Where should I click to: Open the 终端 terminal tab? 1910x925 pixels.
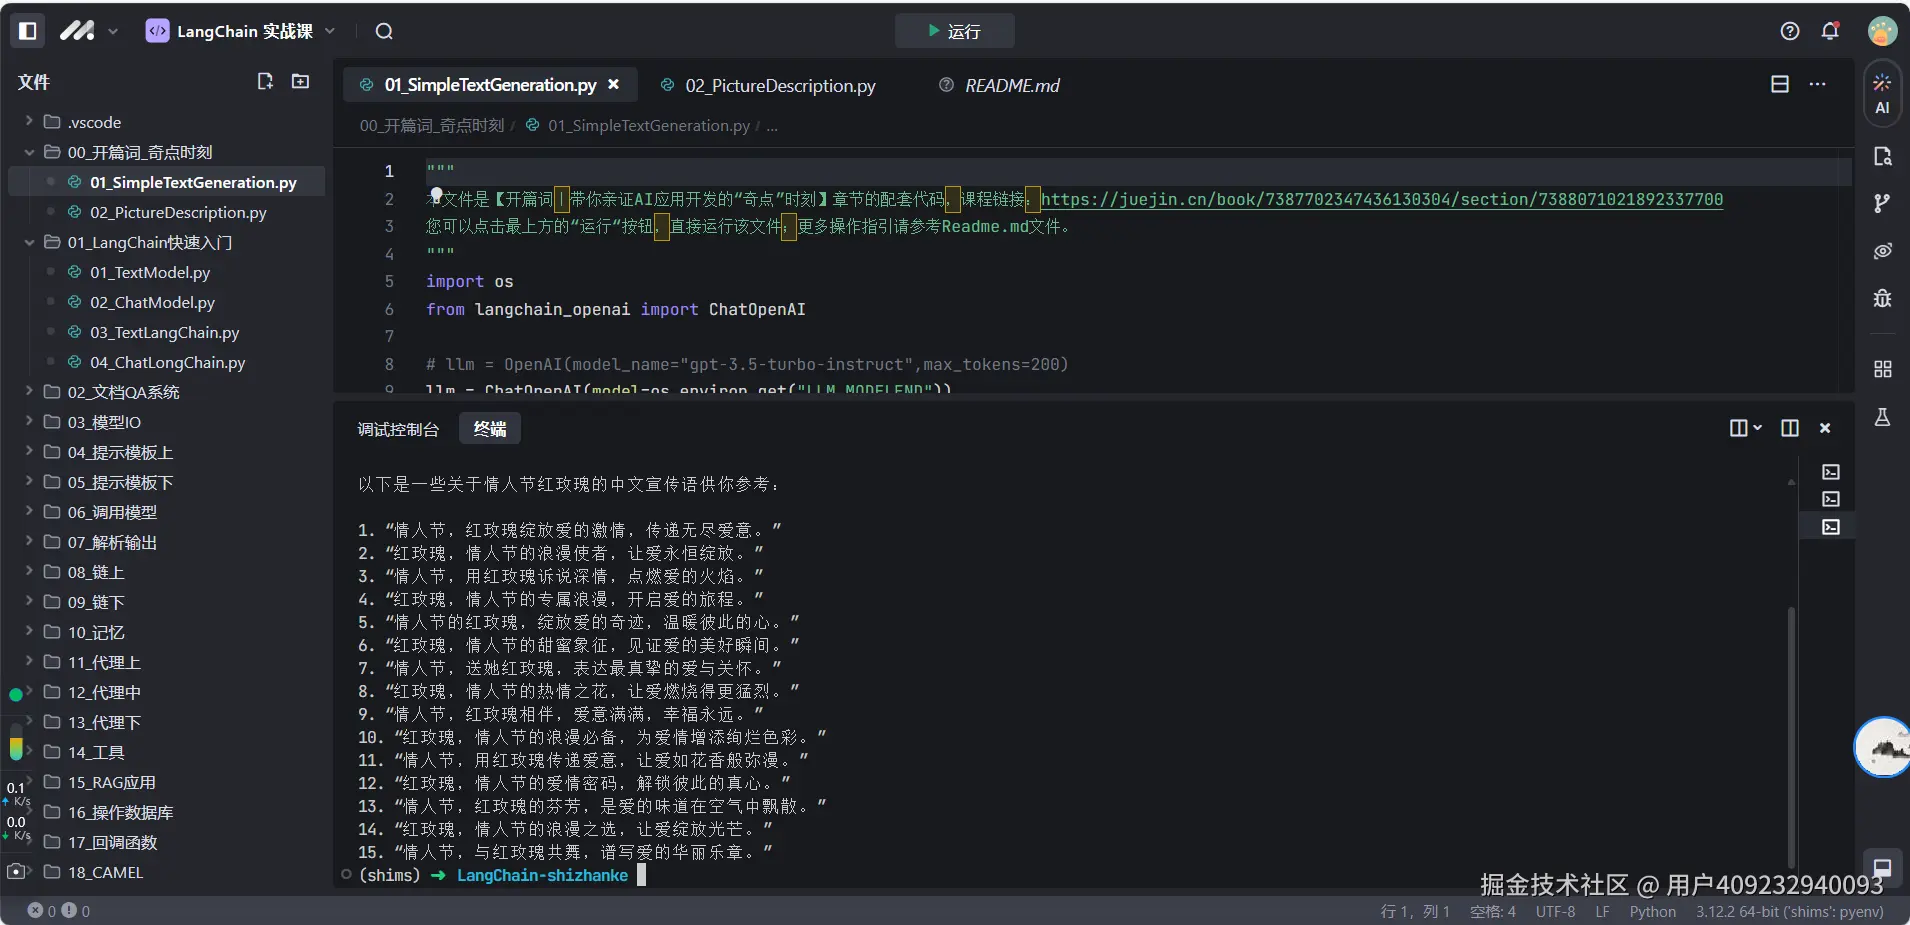(488, 428)
